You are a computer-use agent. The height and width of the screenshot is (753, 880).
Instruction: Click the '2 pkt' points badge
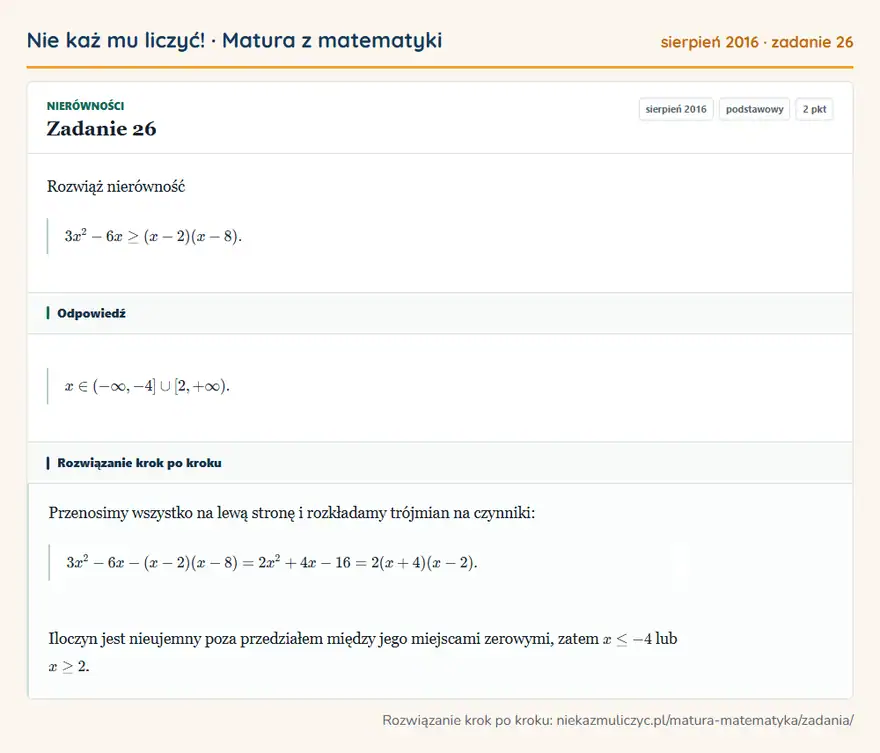pyautogui.click(x=814, y=109)
